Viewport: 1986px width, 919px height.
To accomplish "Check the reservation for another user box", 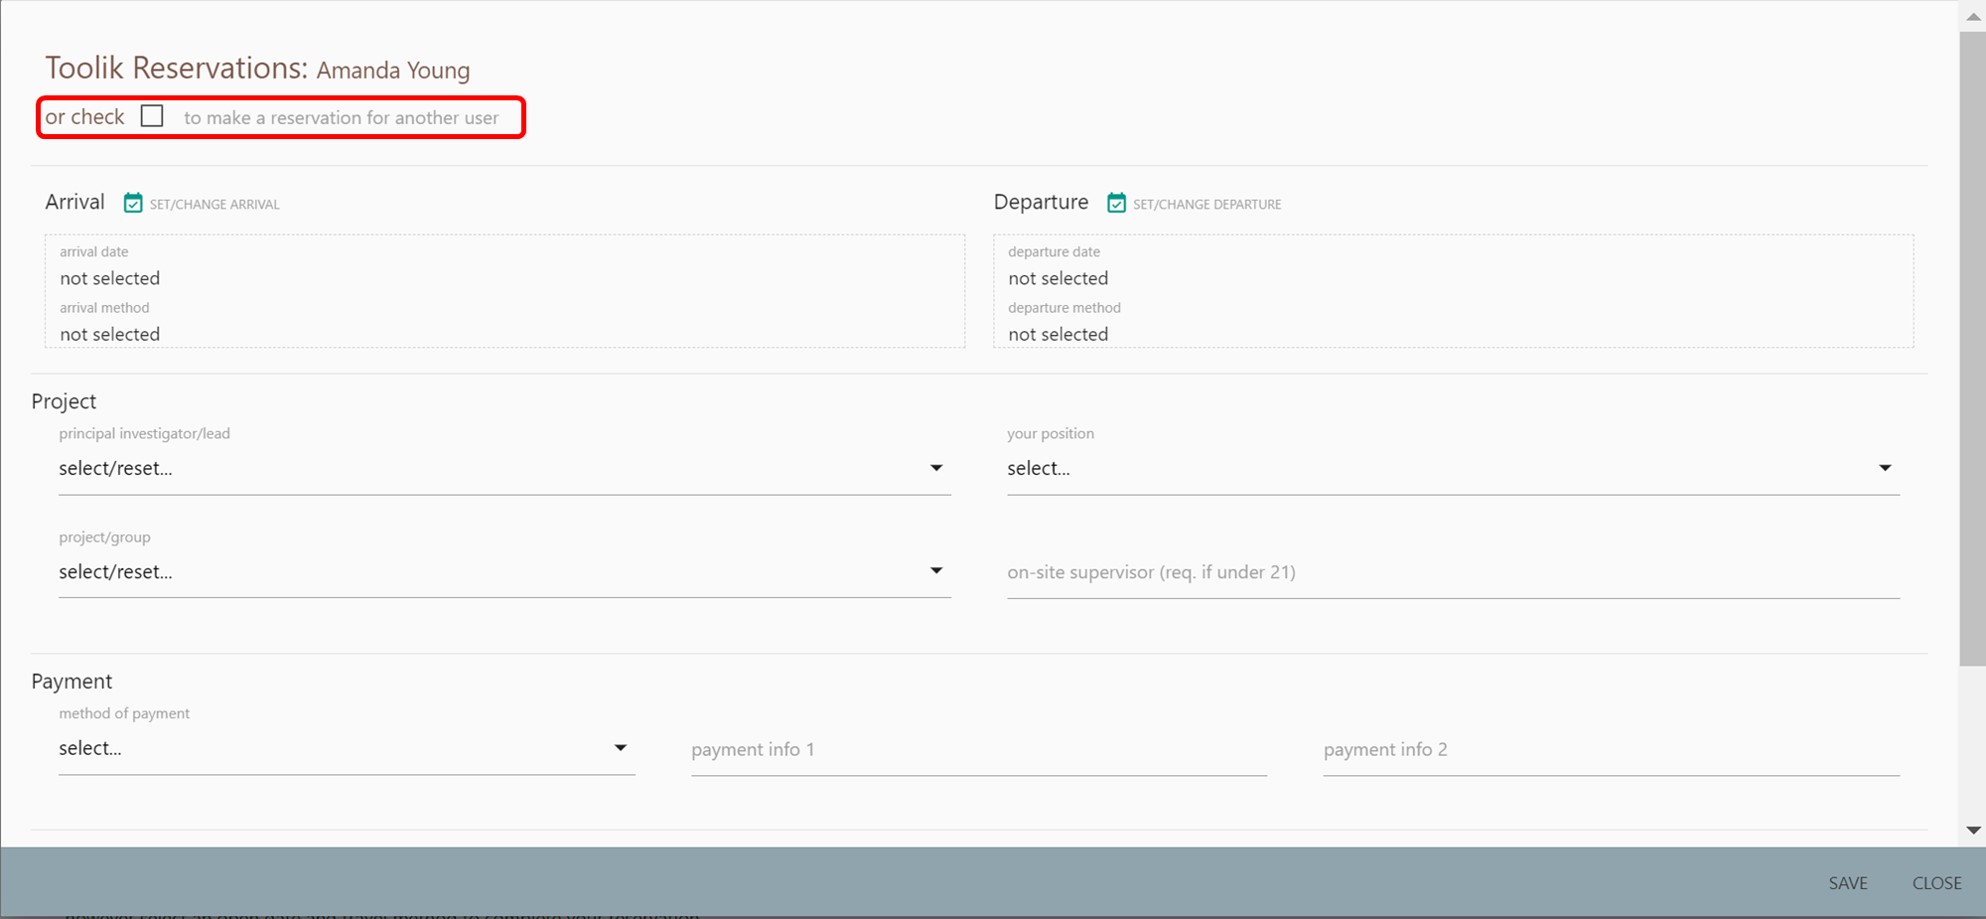I will point(152,116).
